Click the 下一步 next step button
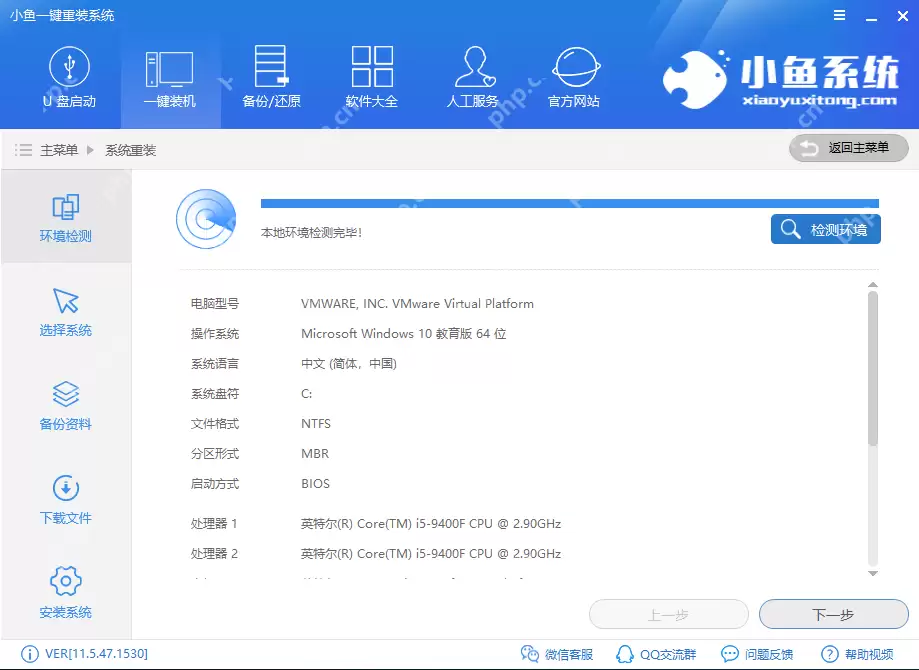Image resolution: width=919 pixels, height=670 pixels. pyautogui.click(x=835, y=614)
